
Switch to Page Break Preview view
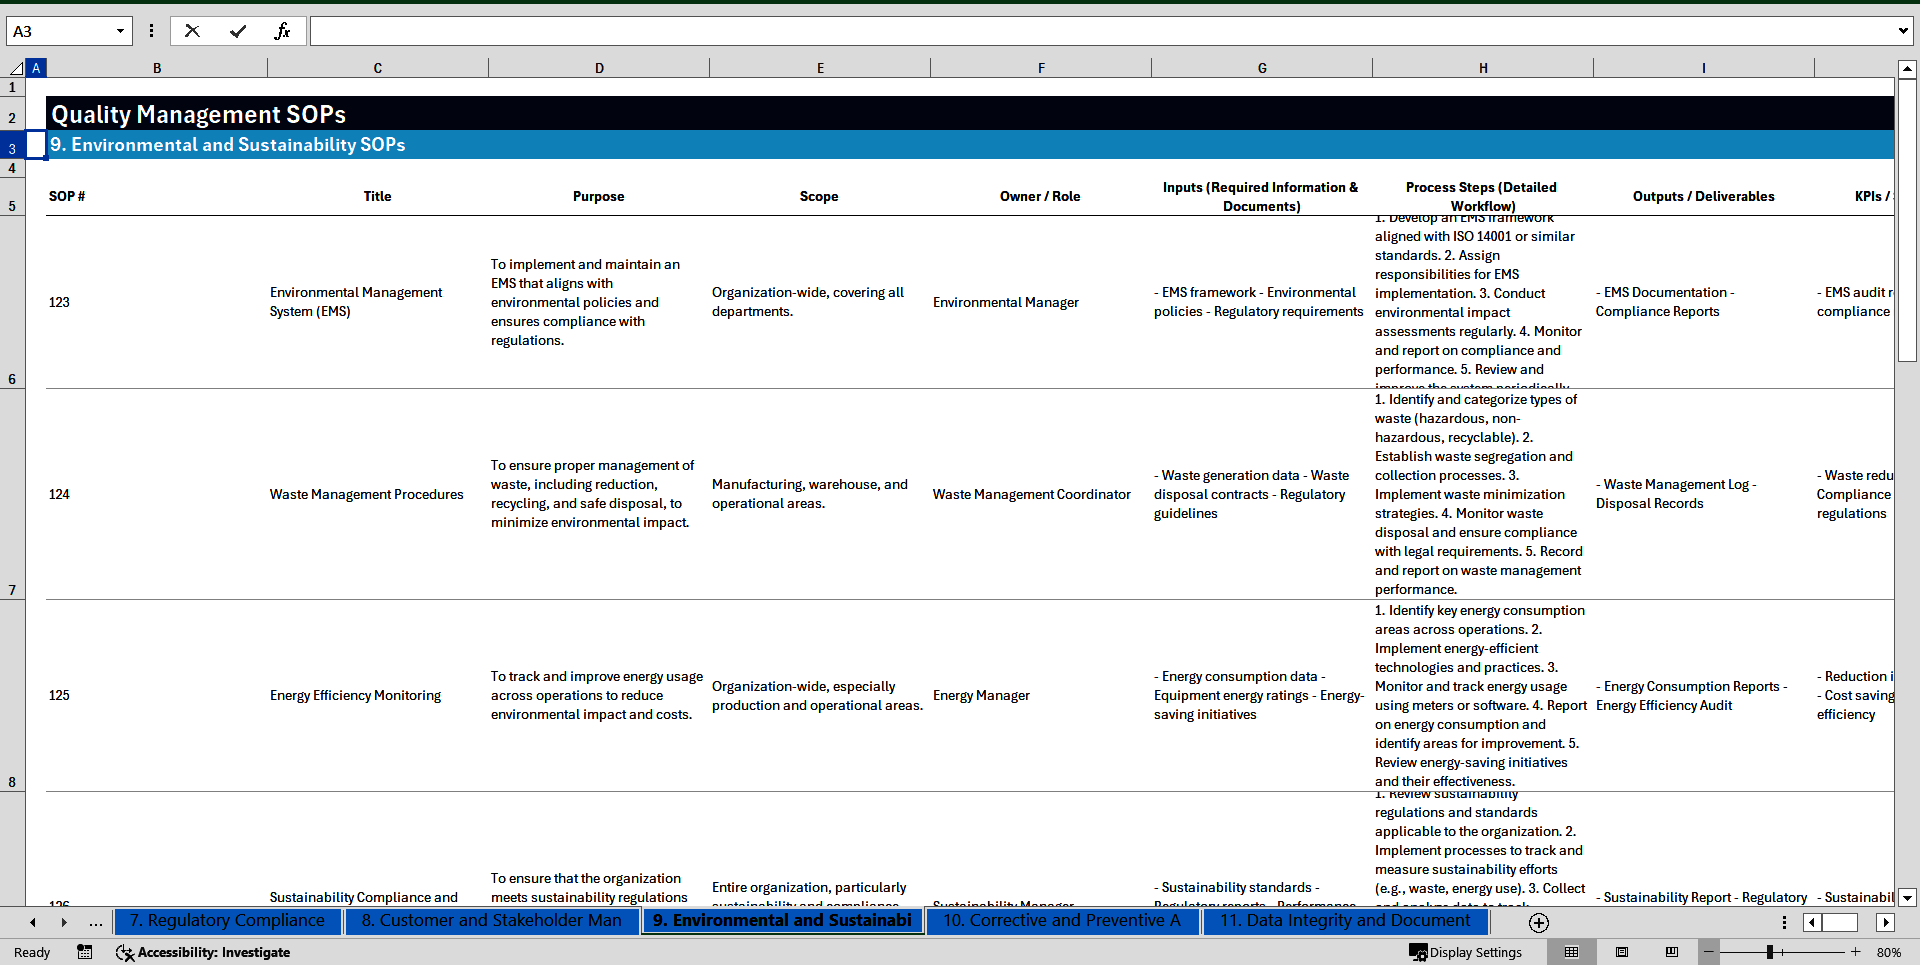[1672, 952]
